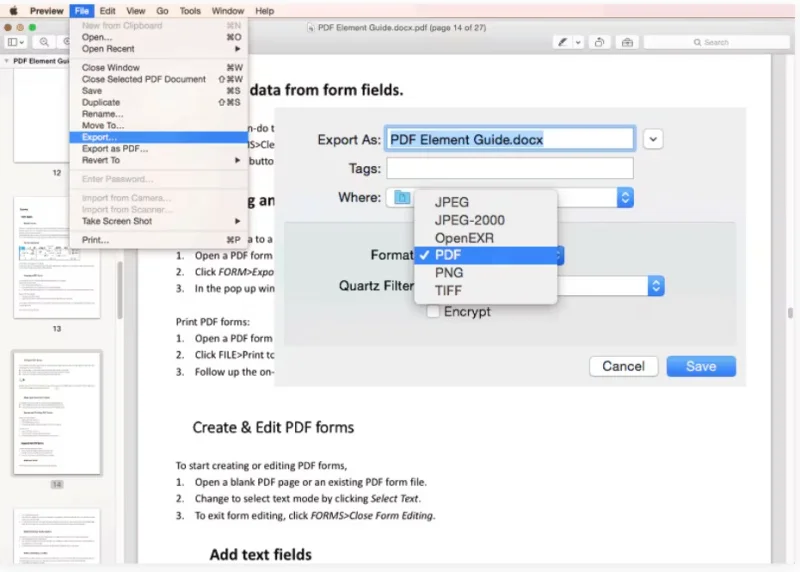Click the Cancel button
Screen dimensions: 801x573
(623, 366)
